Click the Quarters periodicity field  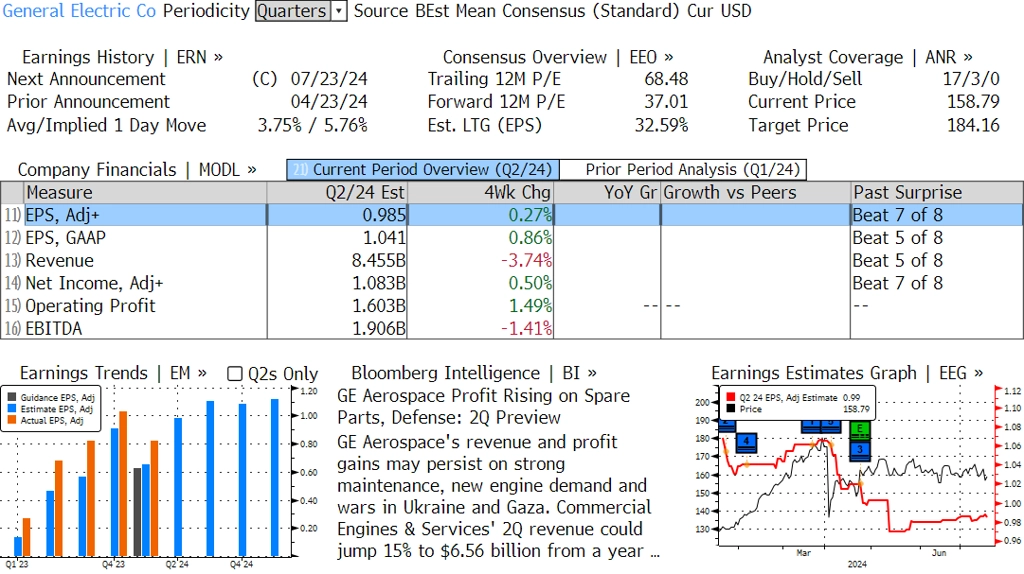[x=293, y=11]
